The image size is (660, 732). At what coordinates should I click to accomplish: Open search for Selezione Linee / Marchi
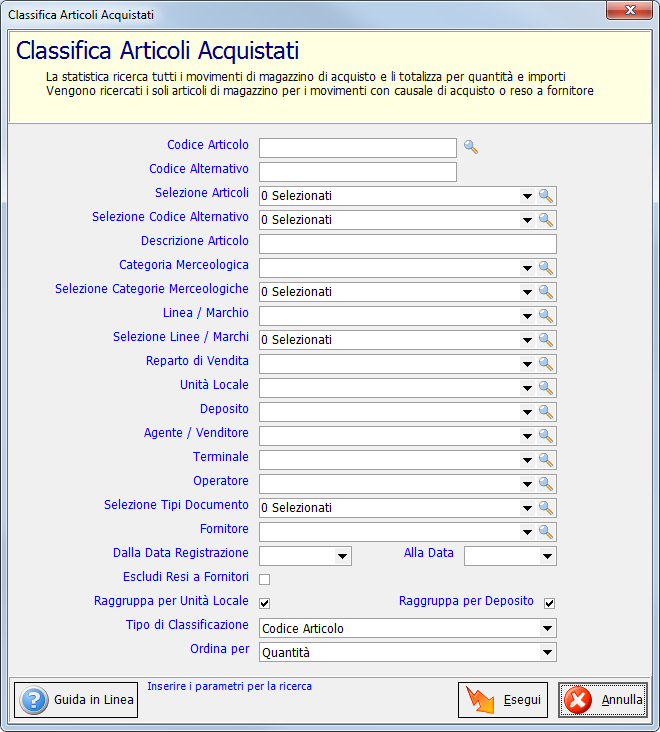[546, 340]
